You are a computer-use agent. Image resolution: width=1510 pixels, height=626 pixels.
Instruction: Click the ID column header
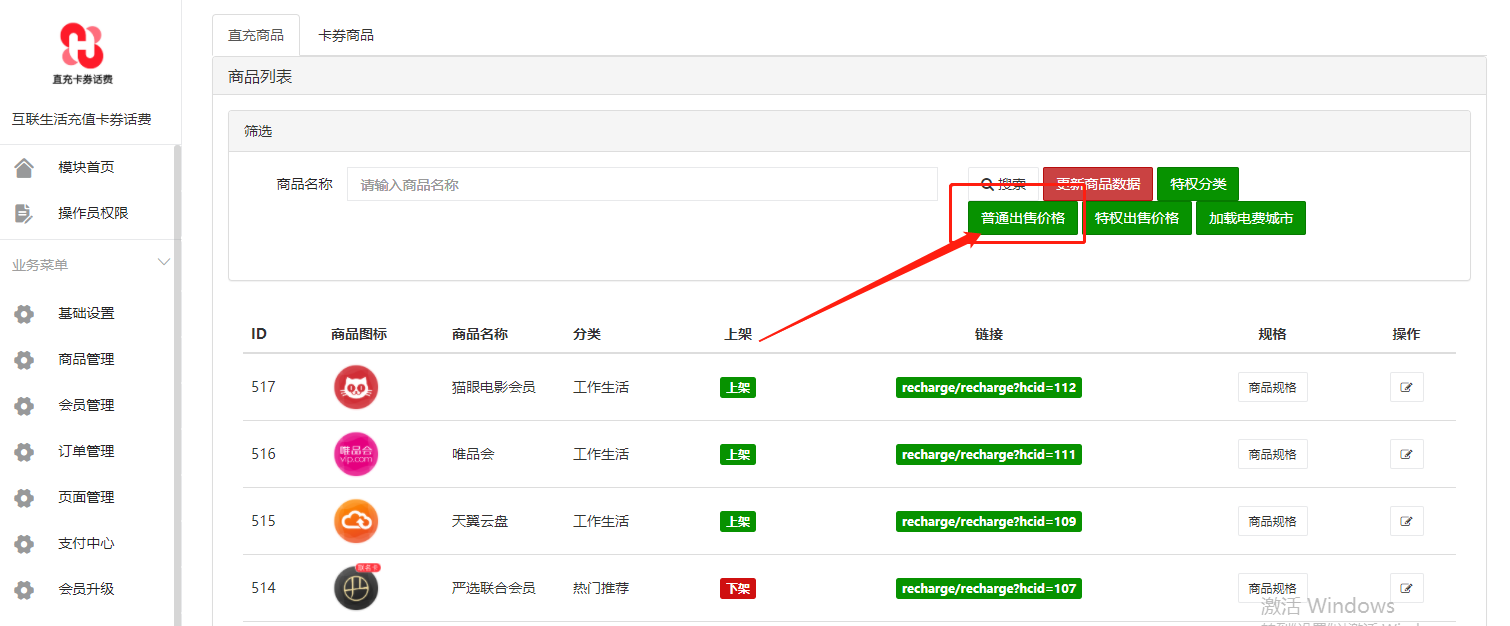point(259,334)
